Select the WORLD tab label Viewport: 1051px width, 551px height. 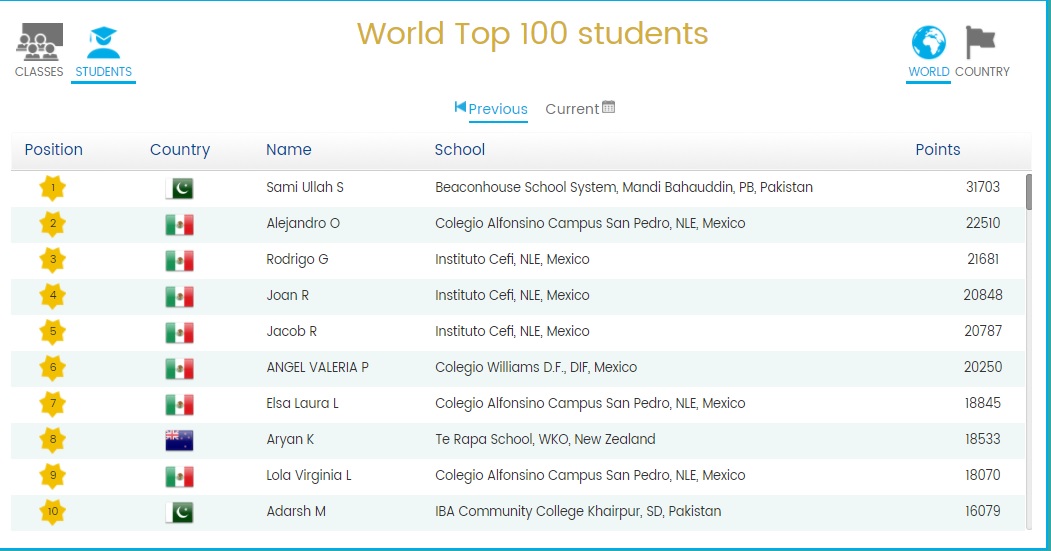point(928,72)
